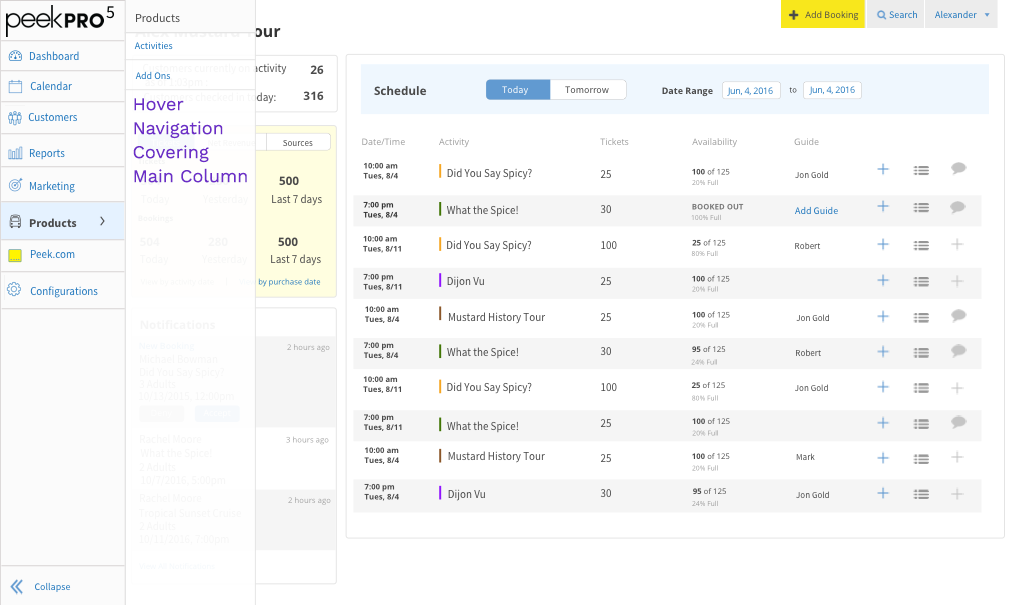Open list icon on What the Spice! 8/11 row
Viewport: 1024px width, 605px height.
[921, 424]
